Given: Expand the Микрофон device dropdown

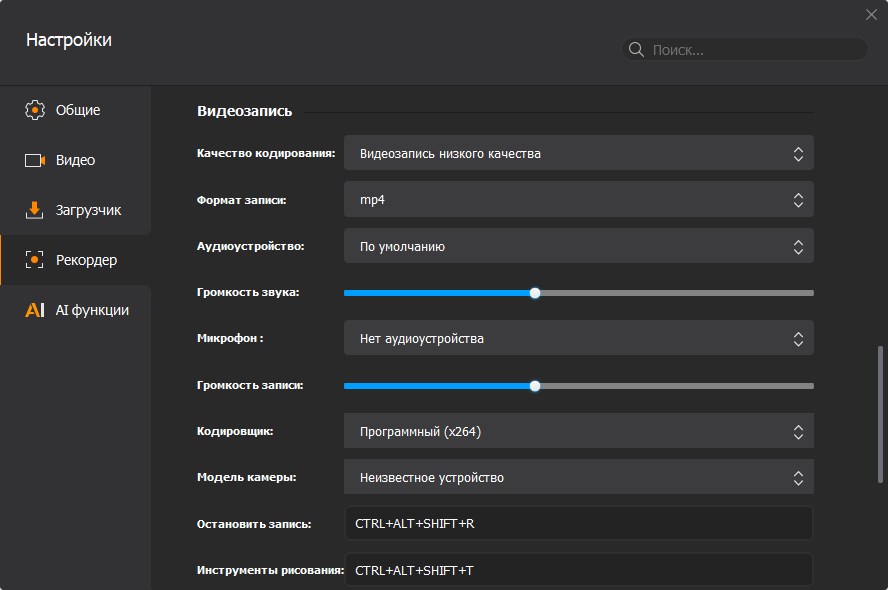Looking at the screenshot, I should (x=578, y=338).
